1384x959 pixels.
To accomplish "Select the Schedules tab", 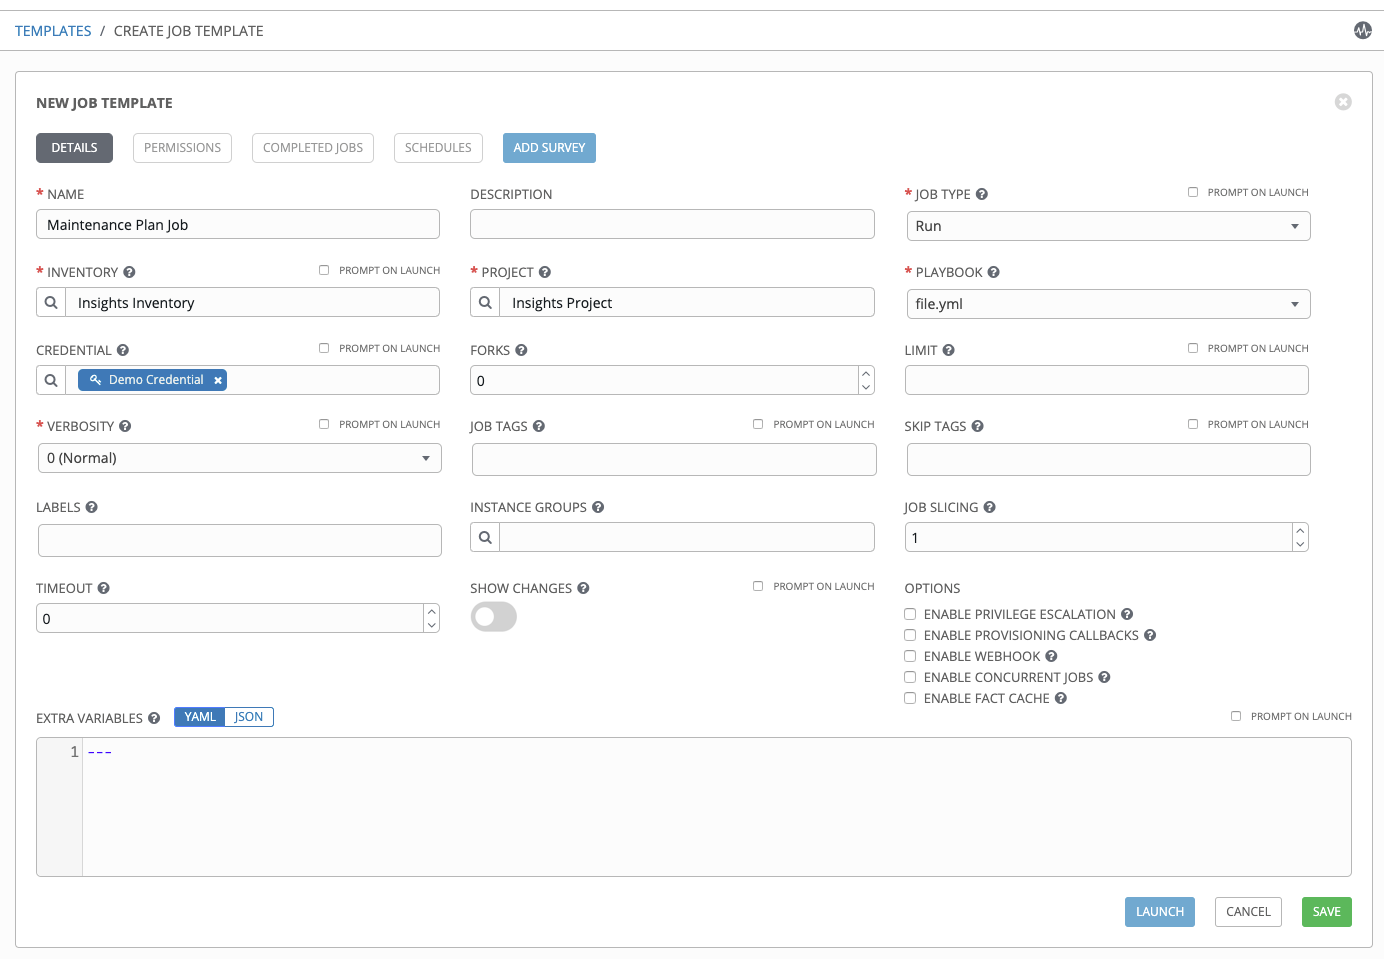I will point(438,148).
